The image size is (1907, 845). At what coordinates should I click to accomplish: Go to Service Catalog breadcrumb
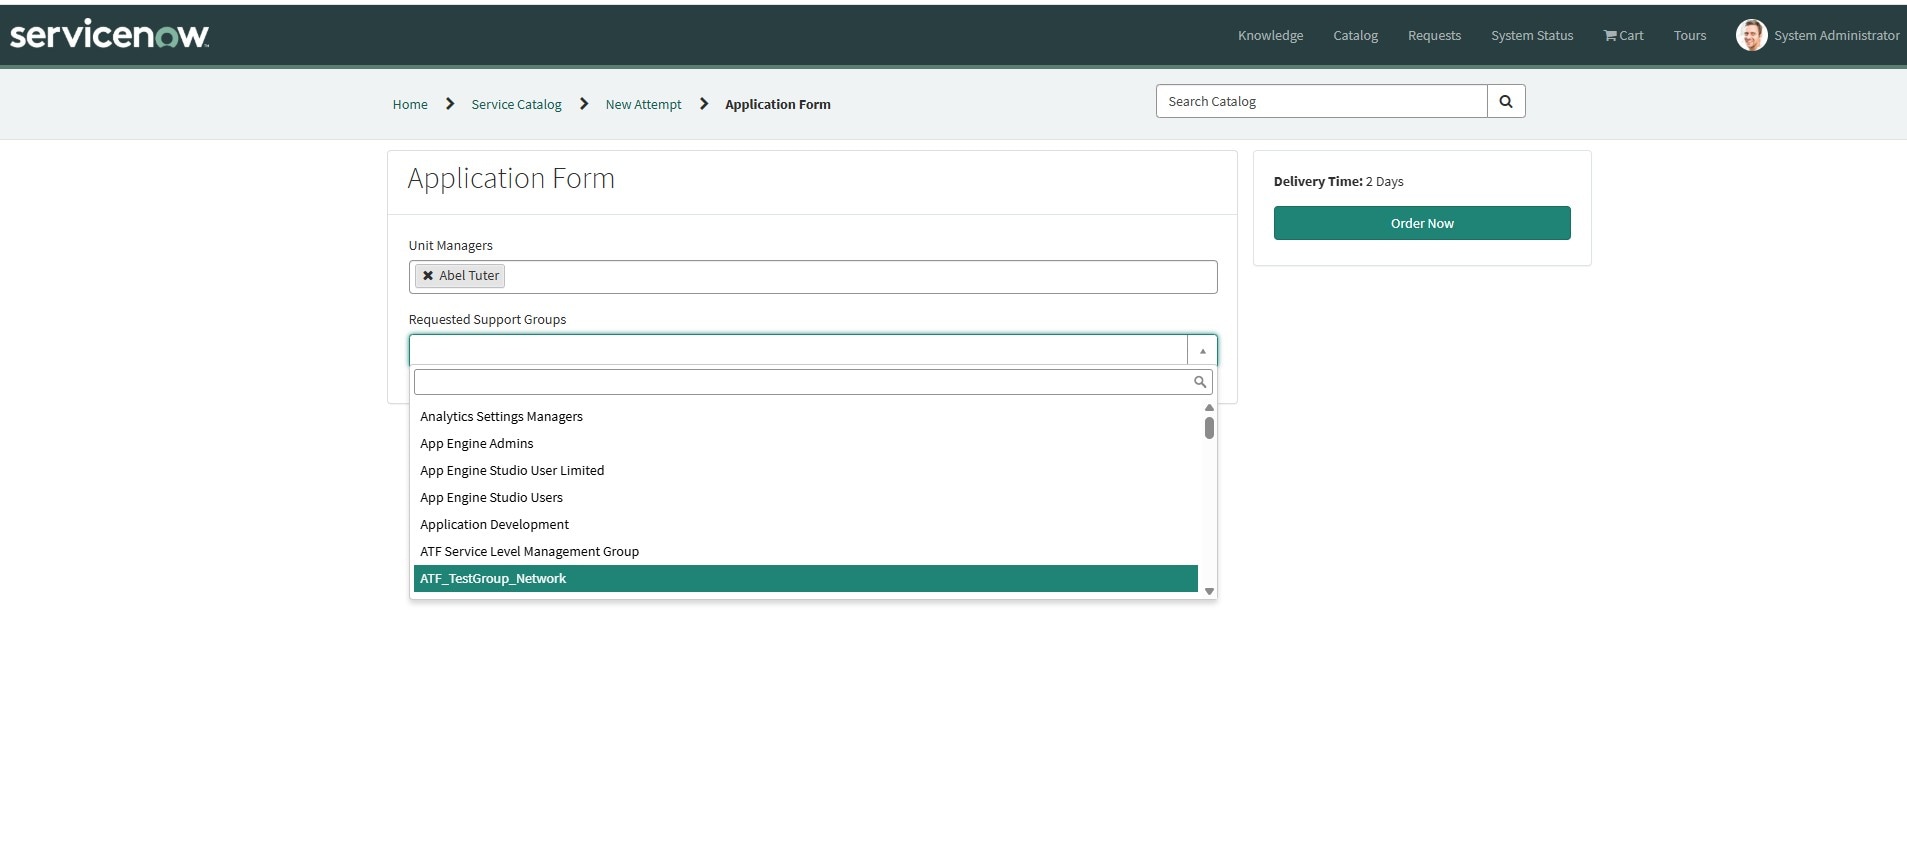[x=516, y=104]
